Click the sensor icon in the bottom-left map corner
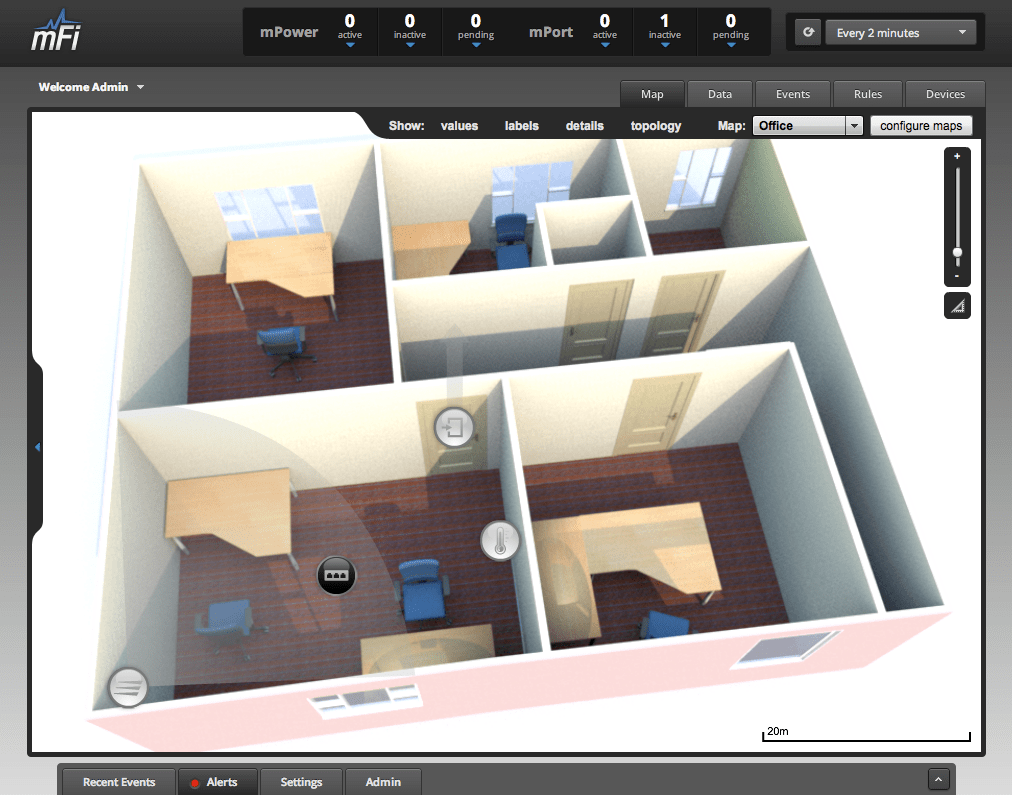1012x795 pixels. [x=128, y=687]
